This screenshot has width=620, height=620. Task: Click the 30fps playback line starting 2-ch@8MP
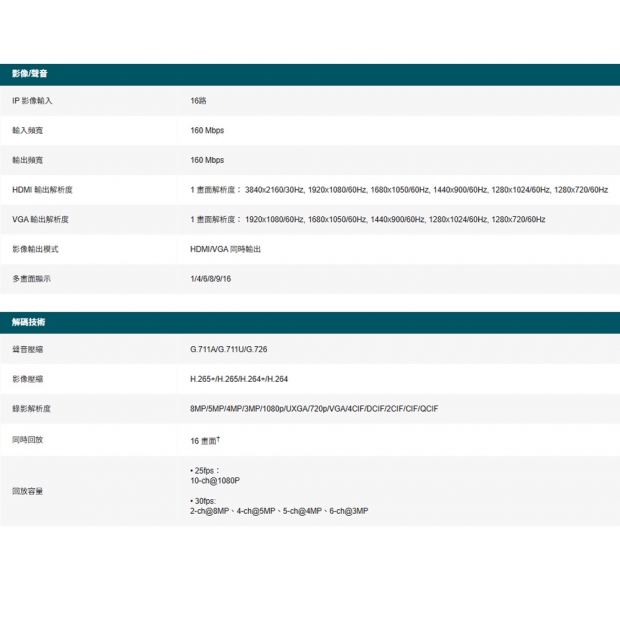click(279, 511)
